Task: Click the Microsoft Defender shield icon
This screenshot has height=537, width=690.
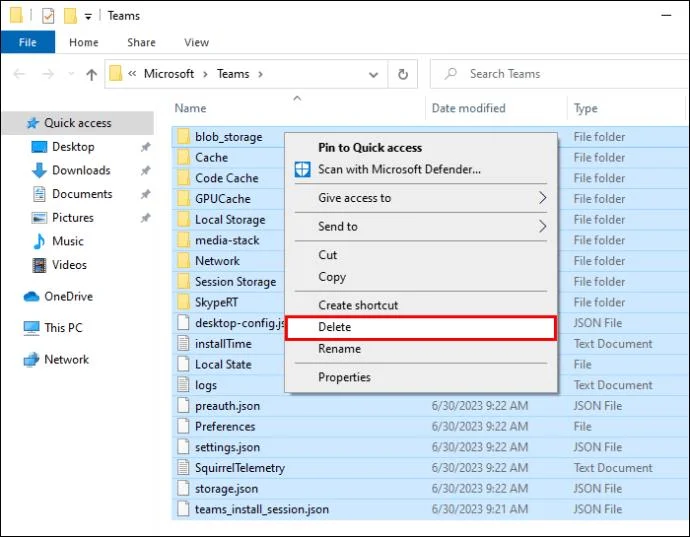Action: coord(302,169)
